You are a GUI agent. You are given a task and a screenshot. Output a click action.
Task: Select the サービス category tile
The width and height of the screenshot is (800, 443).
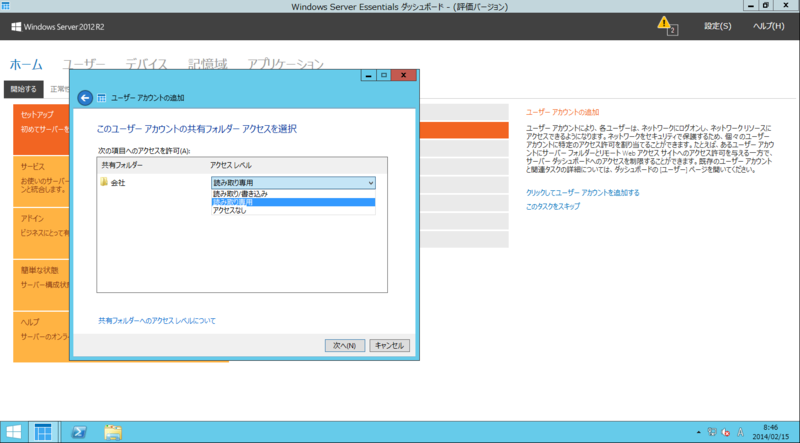41,181
